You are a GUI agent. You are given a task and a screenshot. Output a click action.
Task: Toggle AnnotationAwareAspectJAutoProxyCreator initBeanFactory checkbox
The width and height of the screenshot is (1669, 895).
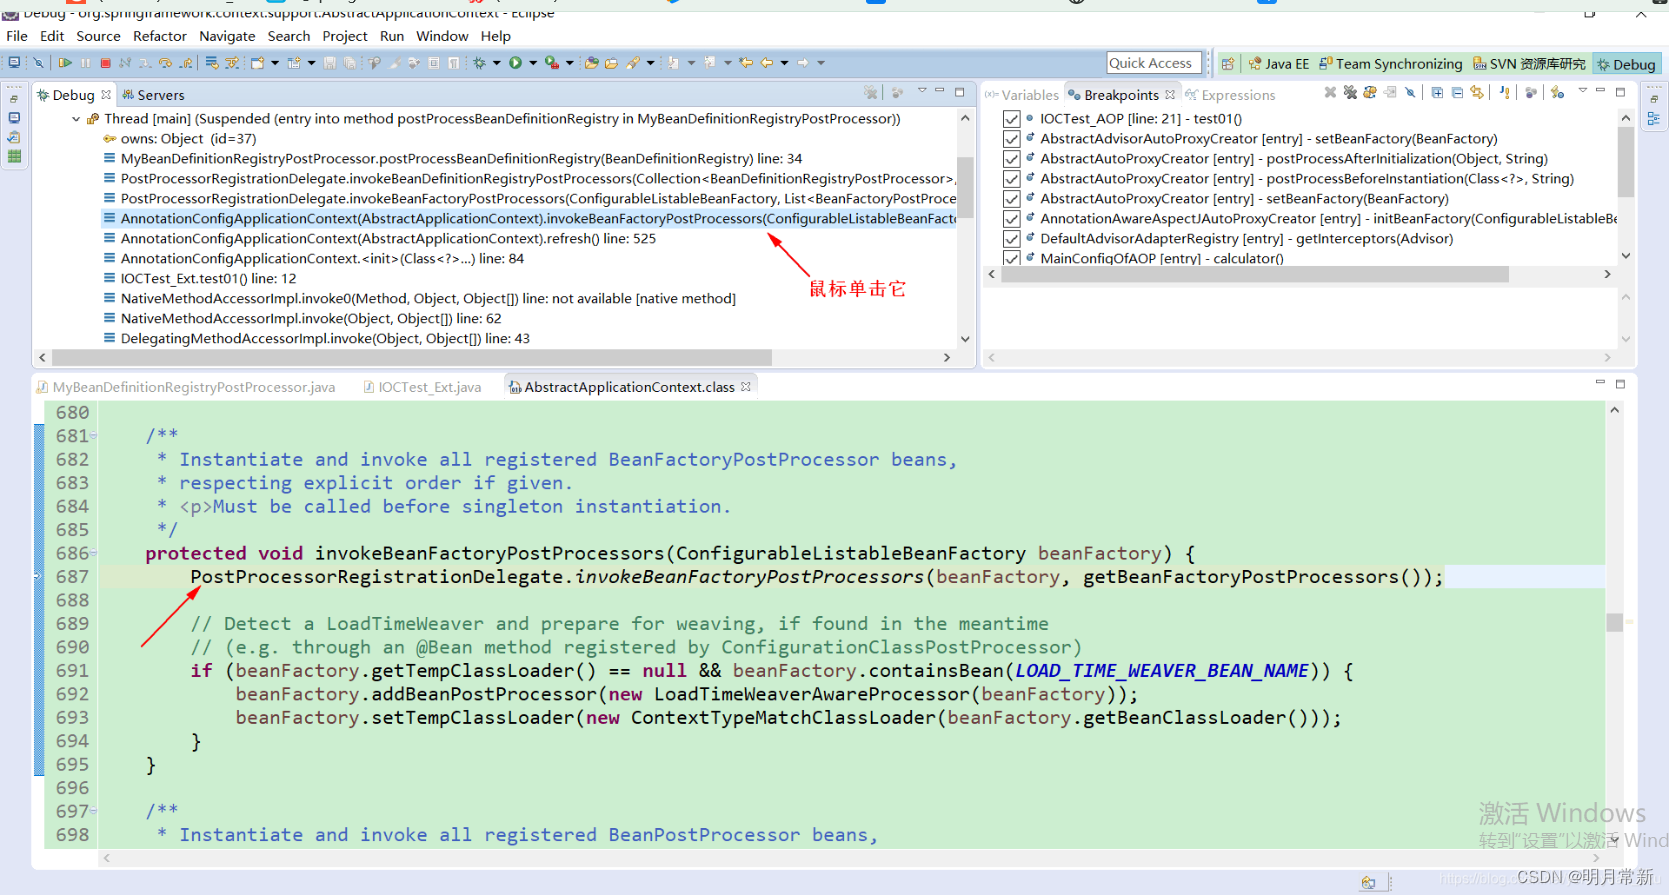pos(1011,219)
